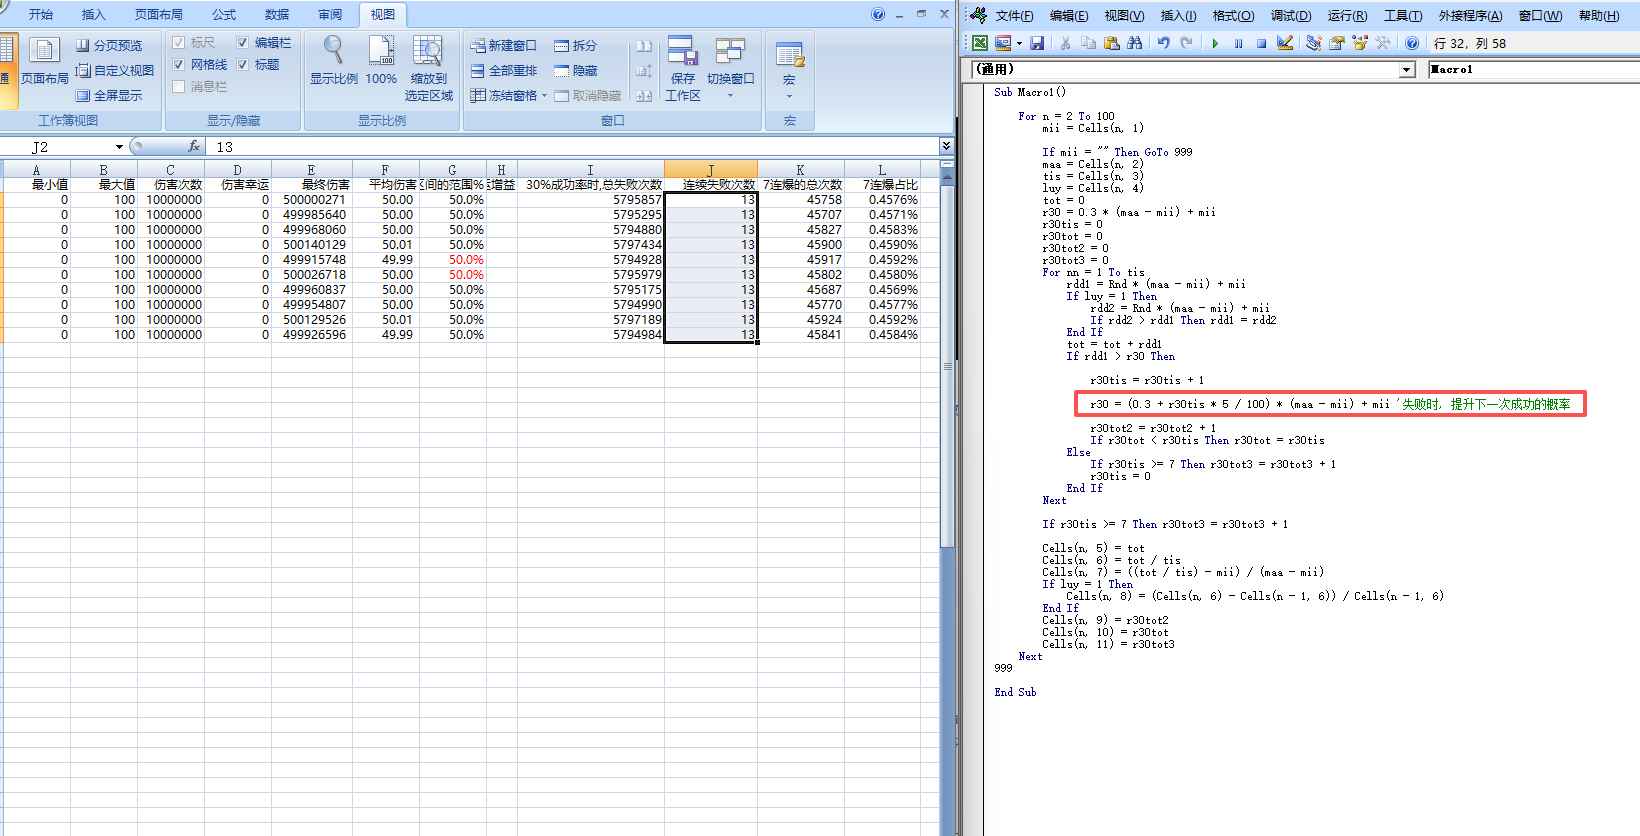The image size is (1640, 836).
Task: Toggle the 消息栏 message bar checkbox
Action: 179,87
